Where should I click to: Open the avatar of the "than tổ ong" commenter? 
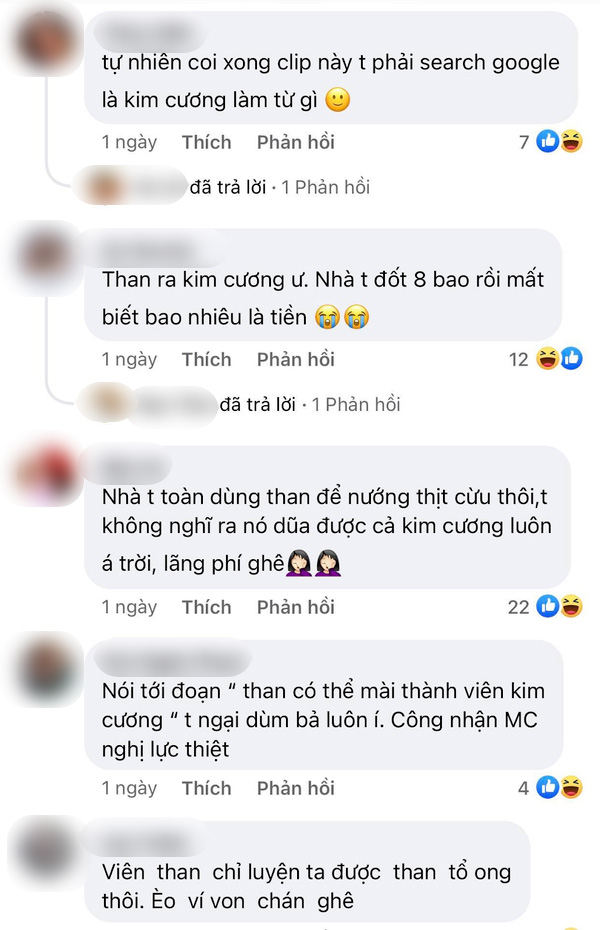(46, 852)
